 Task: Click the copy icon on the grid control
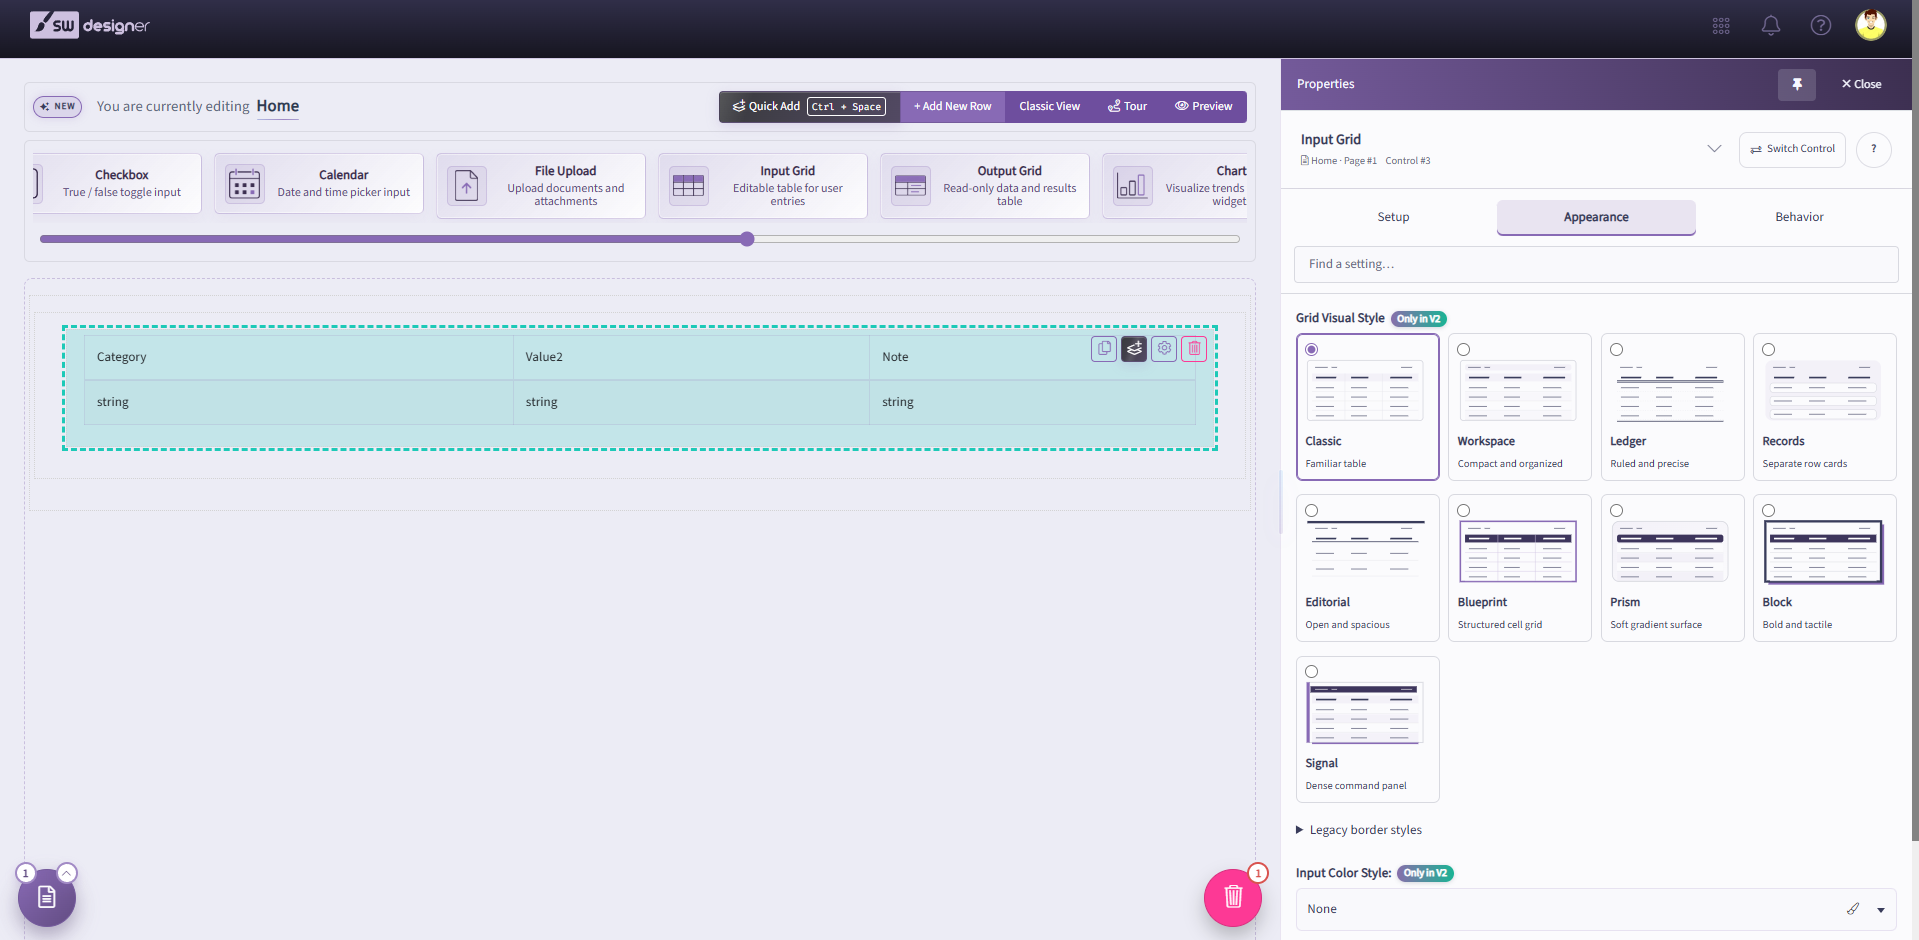[x=1104, y=349]
